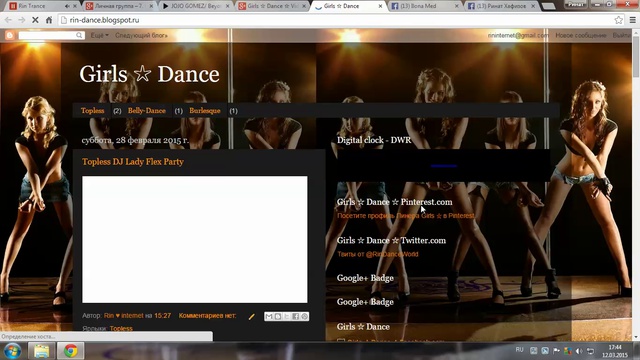Share post with BlogThis icon
The width and height of the screenshot is (640, 360).
[x=278, y=316]
